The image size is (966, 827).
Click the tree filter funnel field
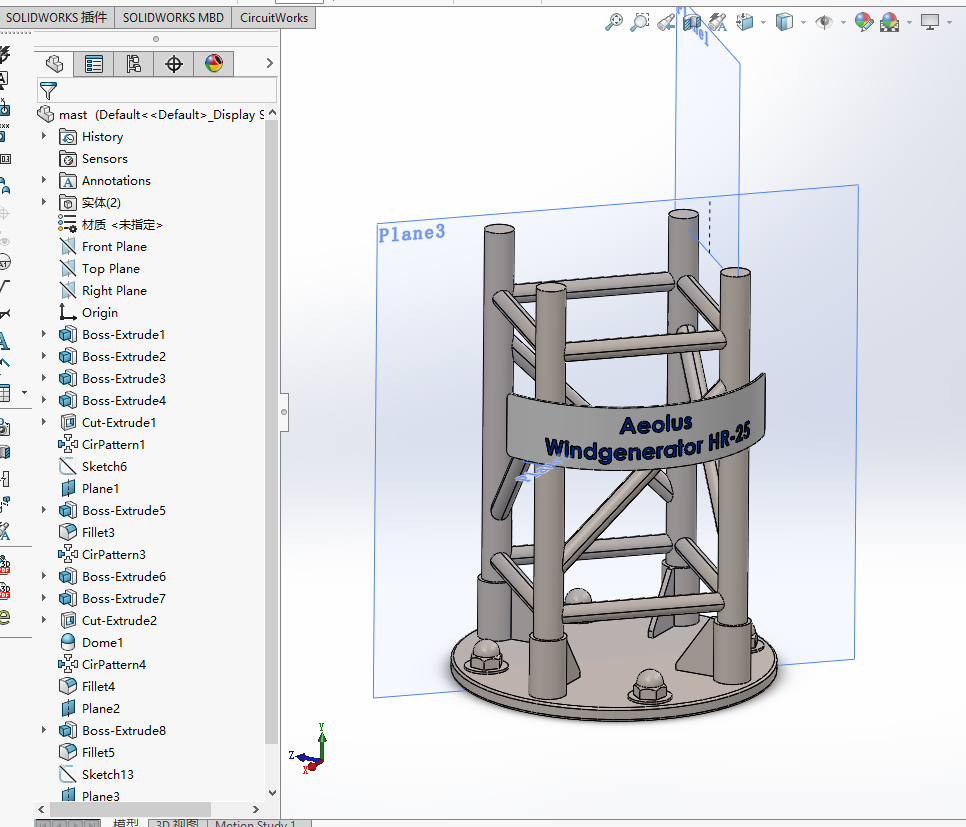pyautogui.click(x=156, y=91)
